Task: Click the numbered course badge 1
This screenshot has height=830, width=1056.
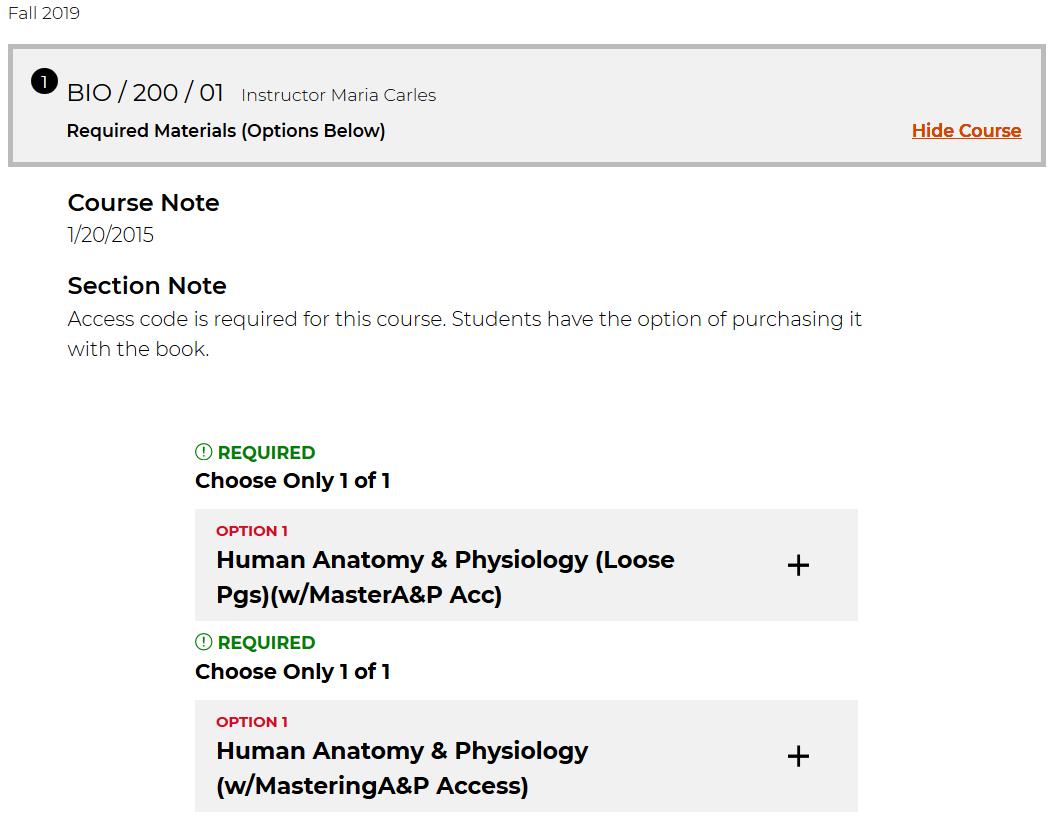Action: tap(44, 82)
